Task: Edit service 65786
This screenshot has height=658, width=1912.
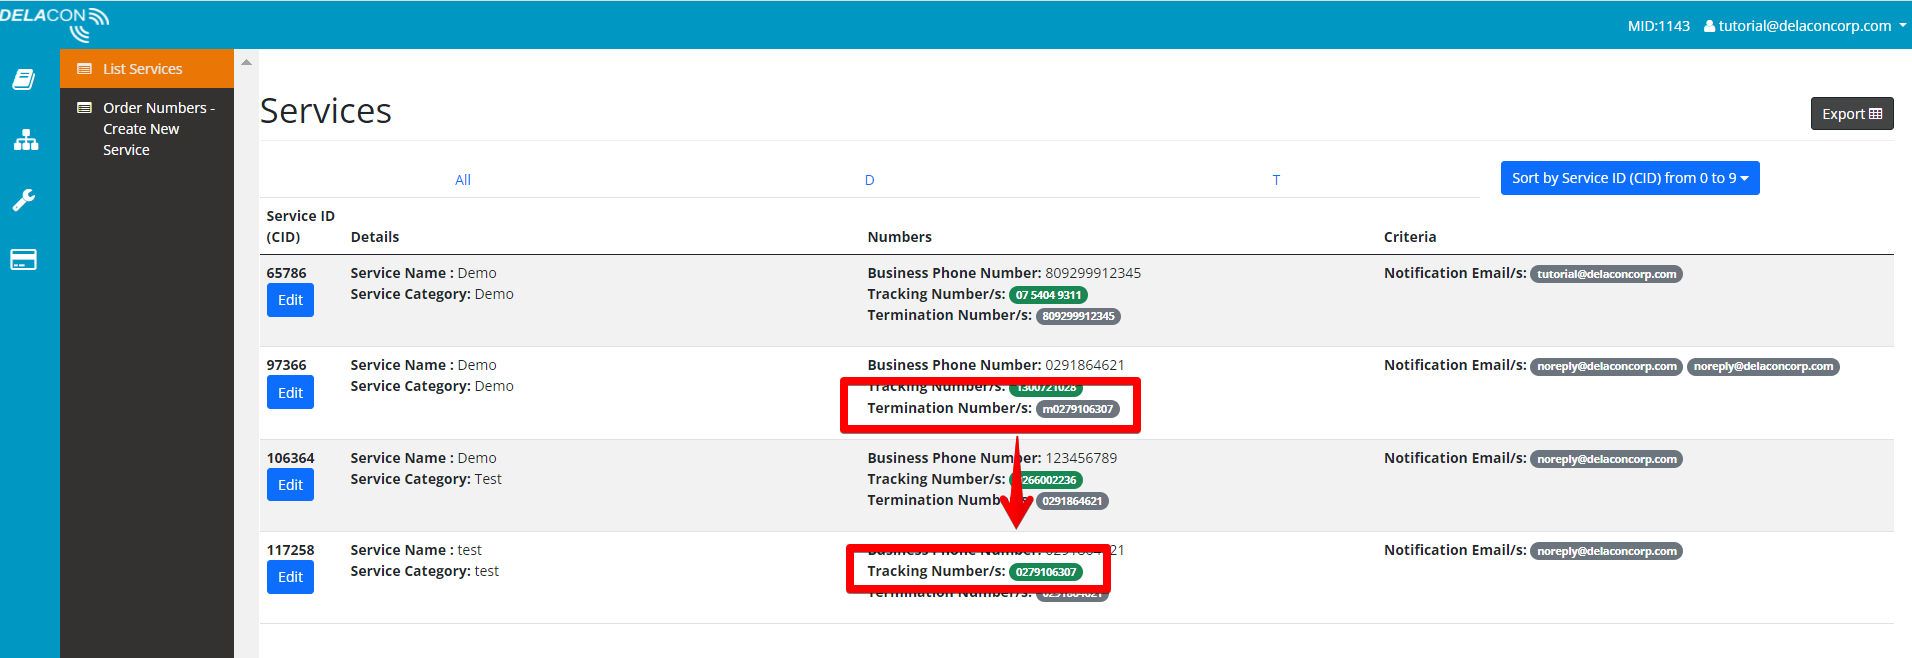Action: [290, 300]
